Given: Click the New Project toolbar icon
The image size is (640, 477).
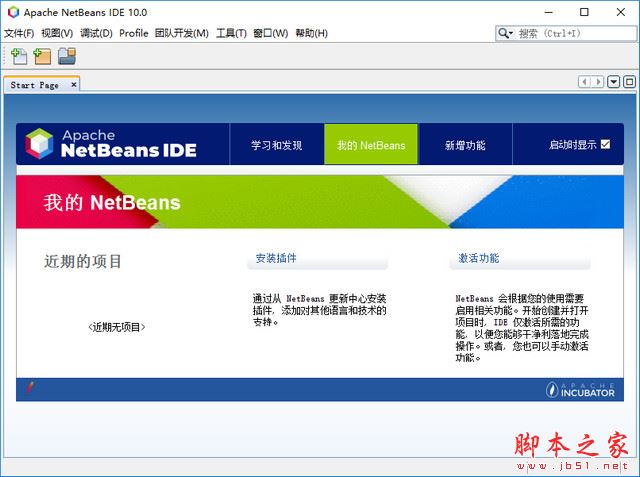Looking at the screenshot, I should (x=42, y=56).
